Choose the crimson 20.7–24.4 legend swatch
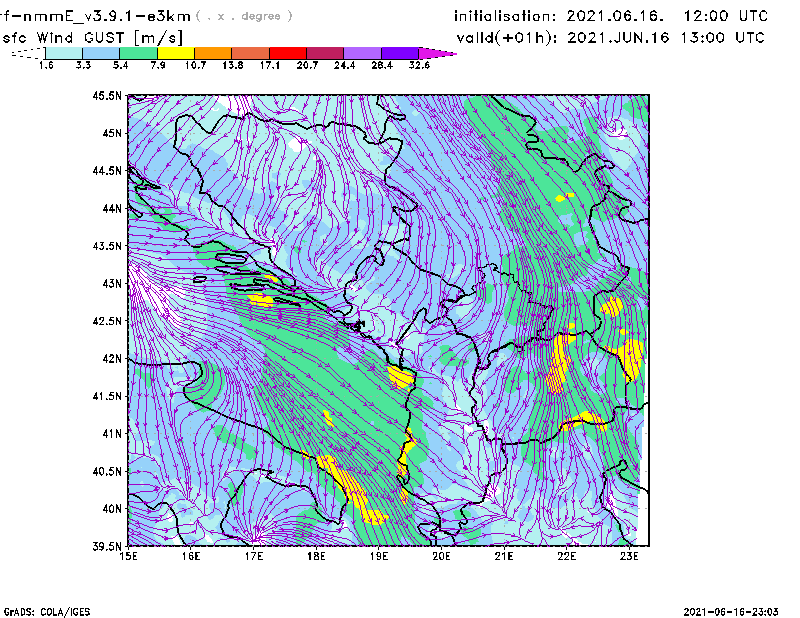The image size is (800, 618). [325, 53]
